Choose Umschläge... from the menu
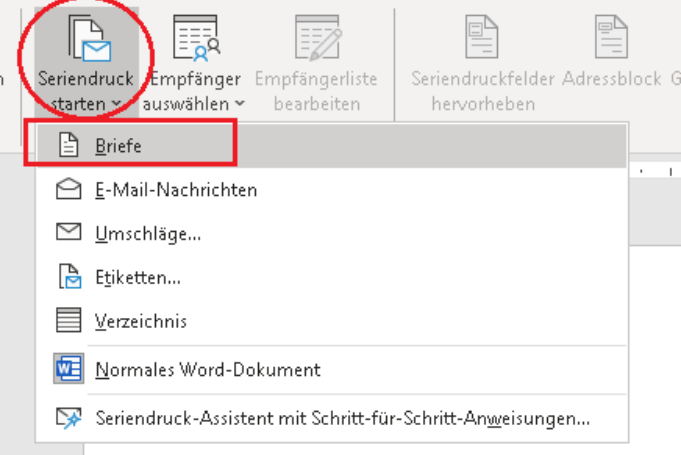The height and width of the screenshot is (455, 681). (332, 234)
